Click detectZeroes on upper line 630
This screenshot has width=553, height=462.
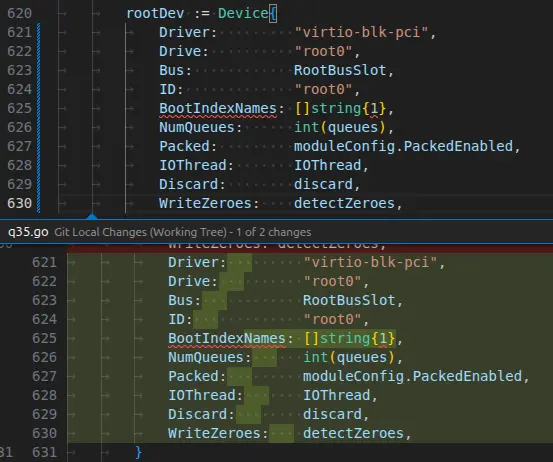coord(344,203)
